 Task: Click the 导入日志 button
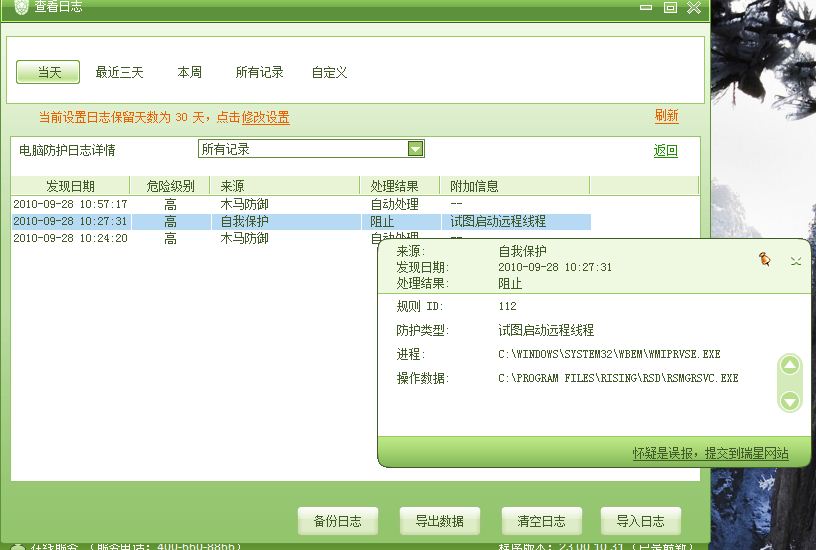641,521
